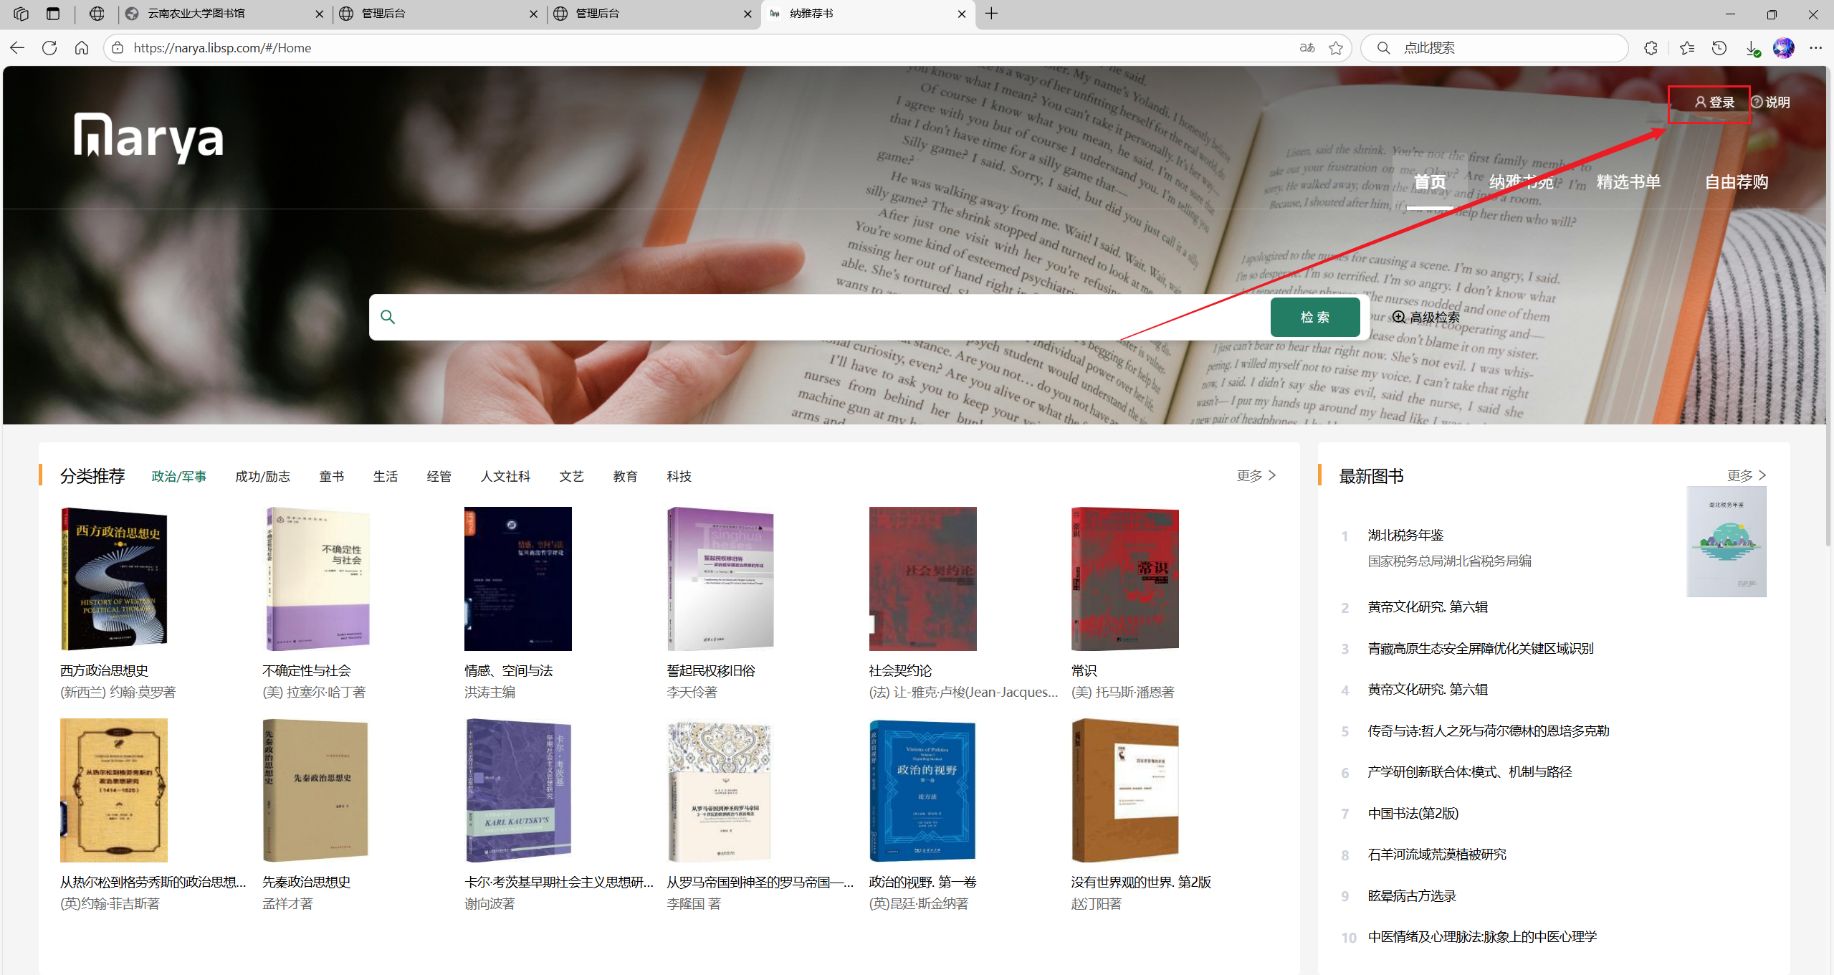
Task: Click the browser home icon
Action: pos(81,48)
